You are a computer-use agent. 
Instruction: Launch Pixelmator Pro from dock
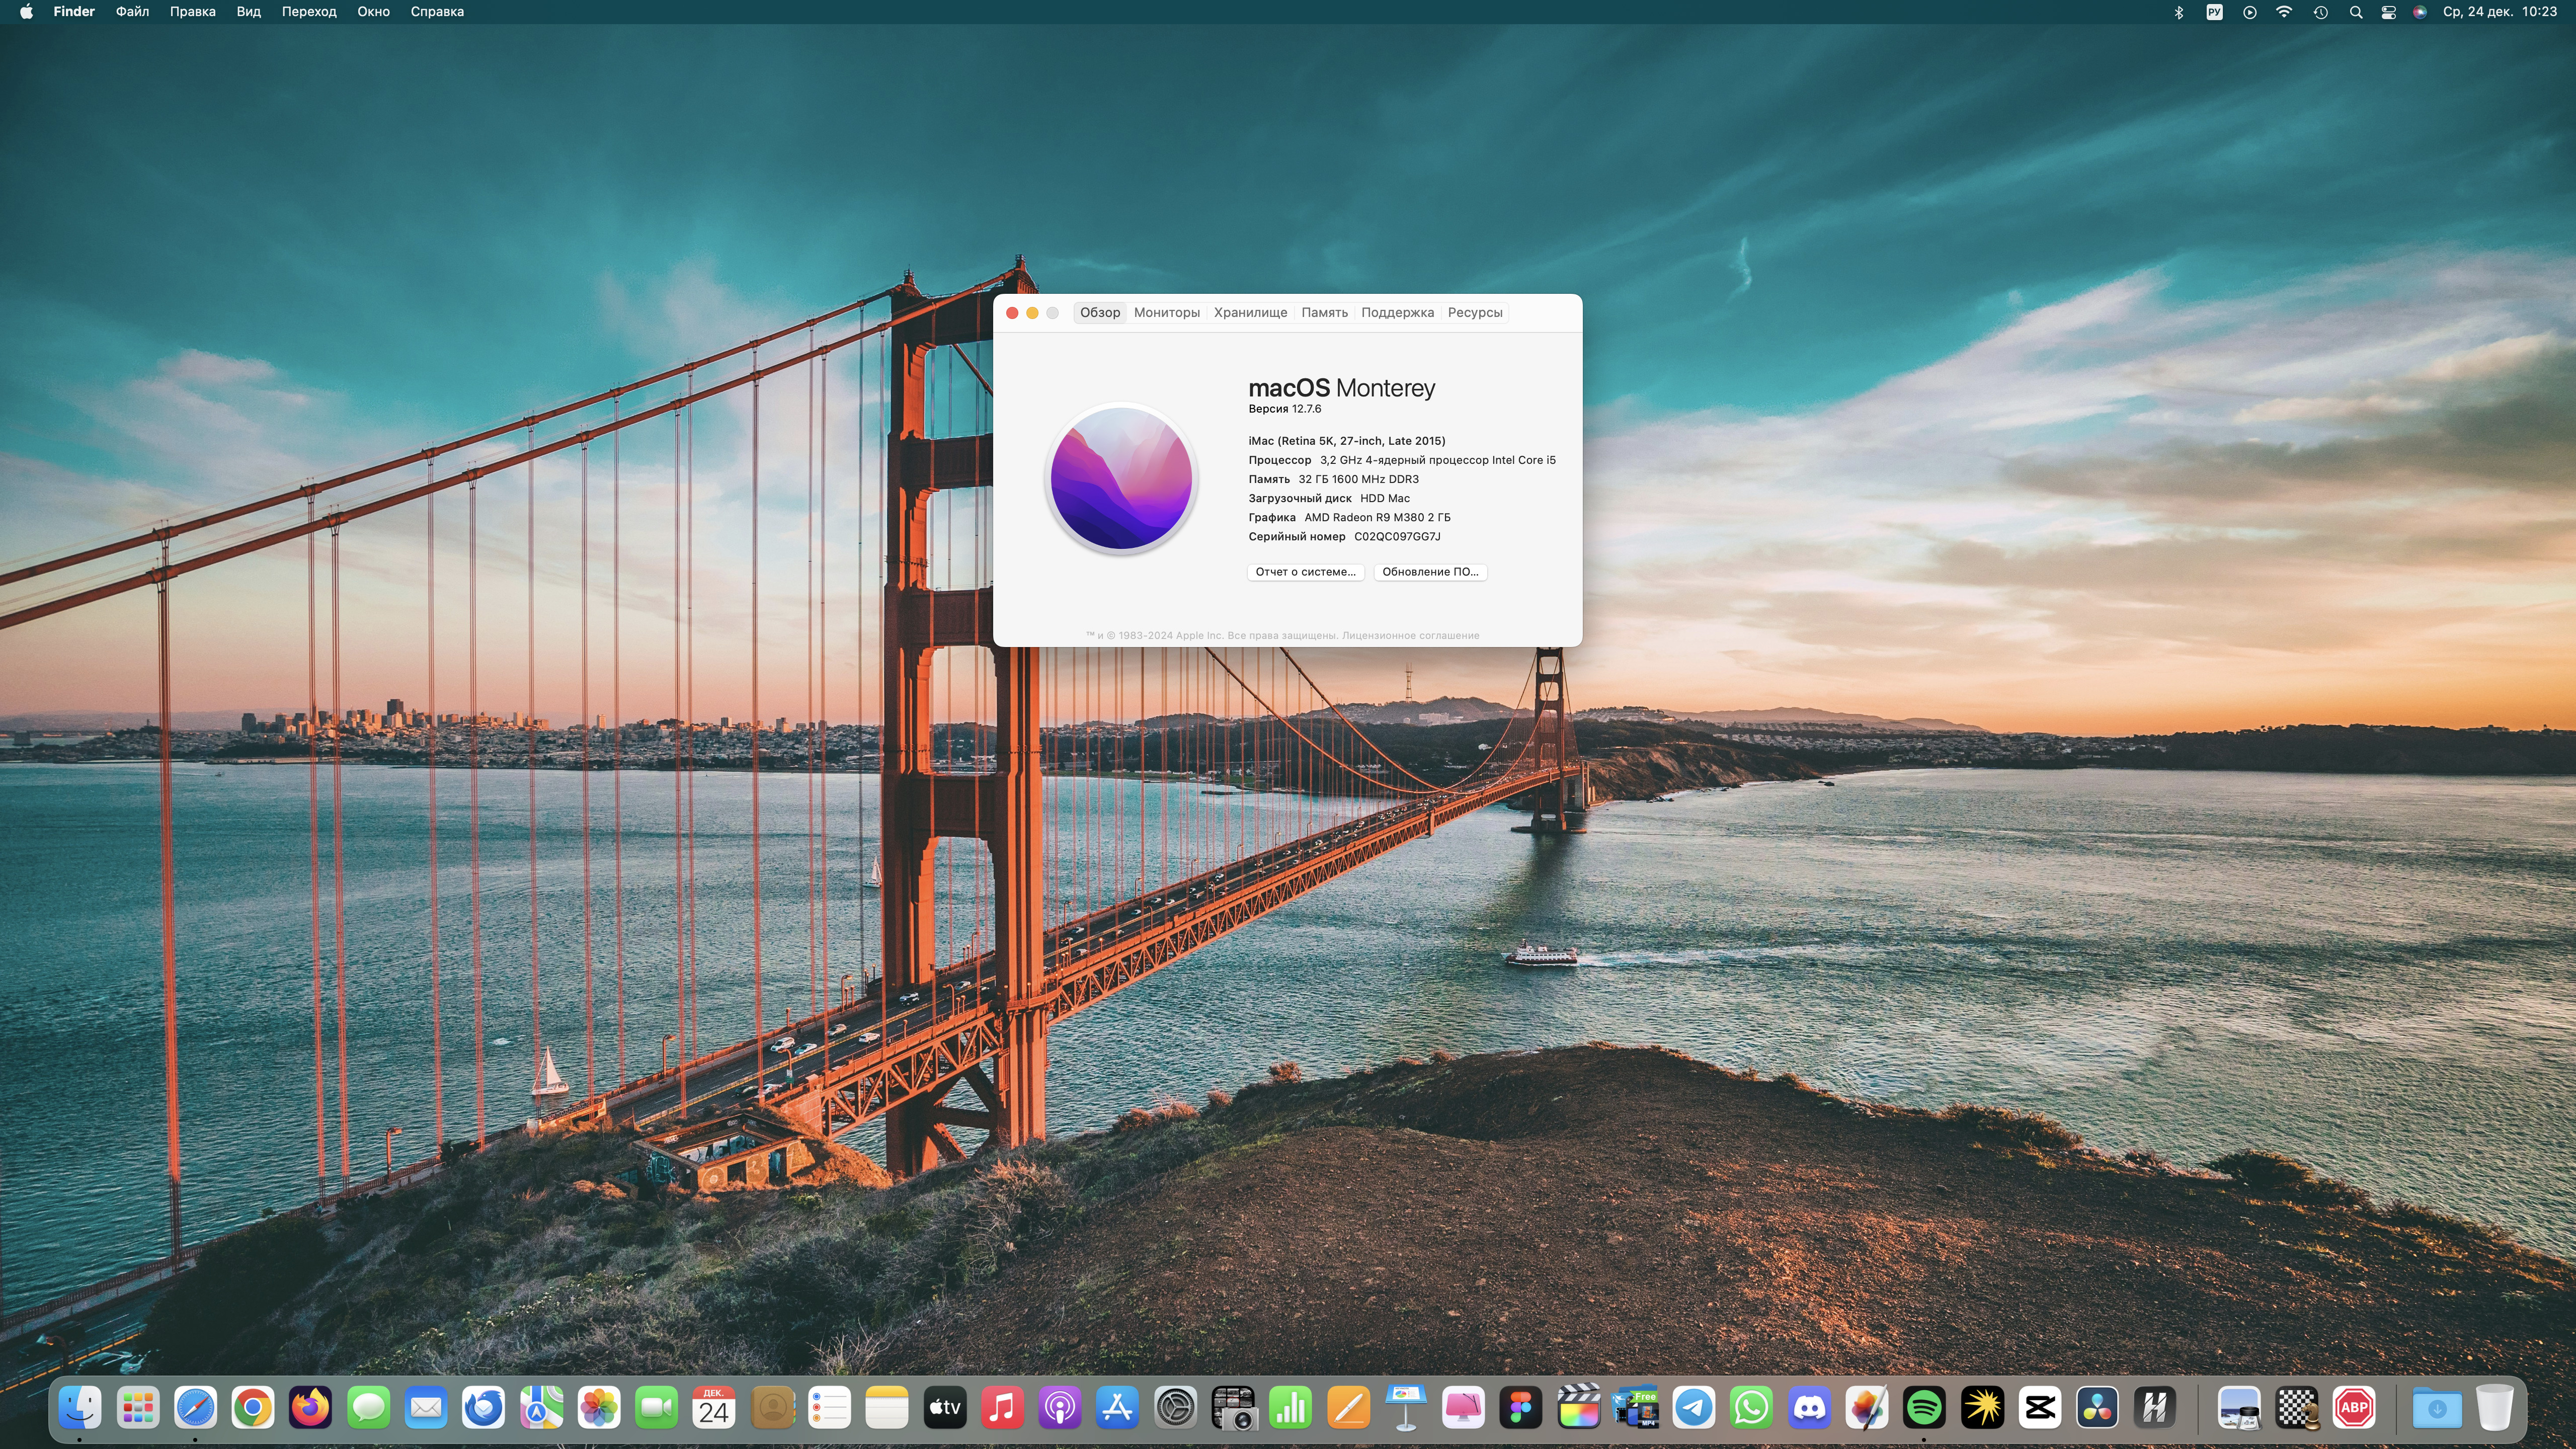1867,1408
